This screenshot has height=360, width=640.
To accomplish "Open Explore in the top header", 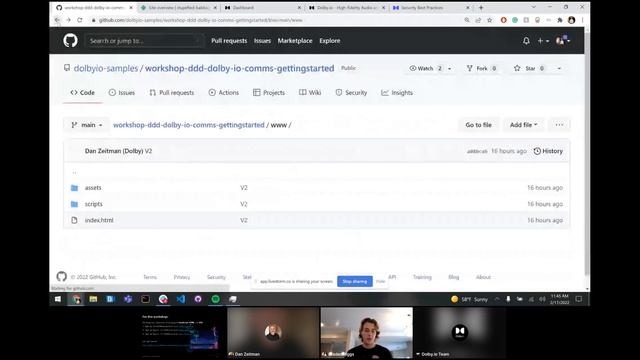I will point(329,41).
